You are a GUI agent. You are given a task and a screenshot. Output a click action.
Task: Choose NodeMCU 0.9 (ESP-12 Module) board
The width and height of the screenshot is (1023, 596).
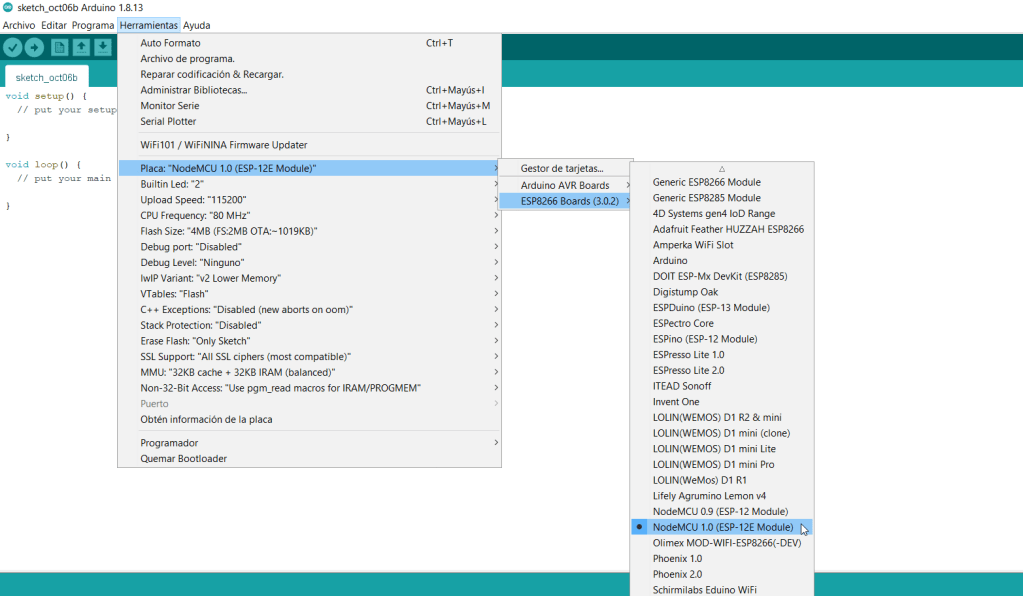pos(720,511)
